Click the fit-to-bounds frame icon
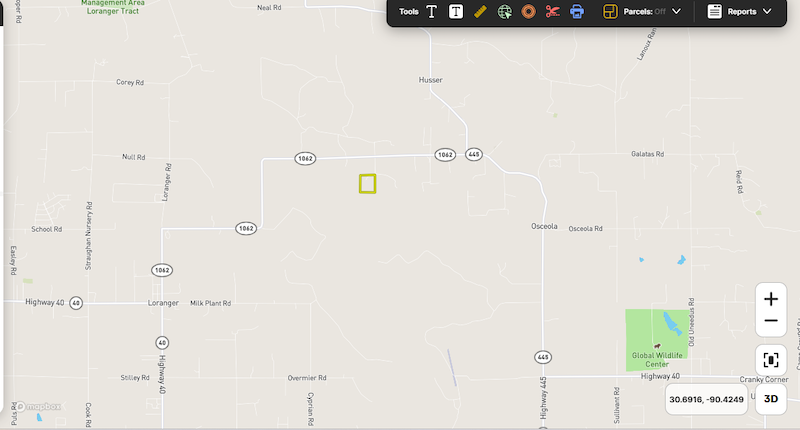This screenshot has width=800, height=430. coord(771,360)
